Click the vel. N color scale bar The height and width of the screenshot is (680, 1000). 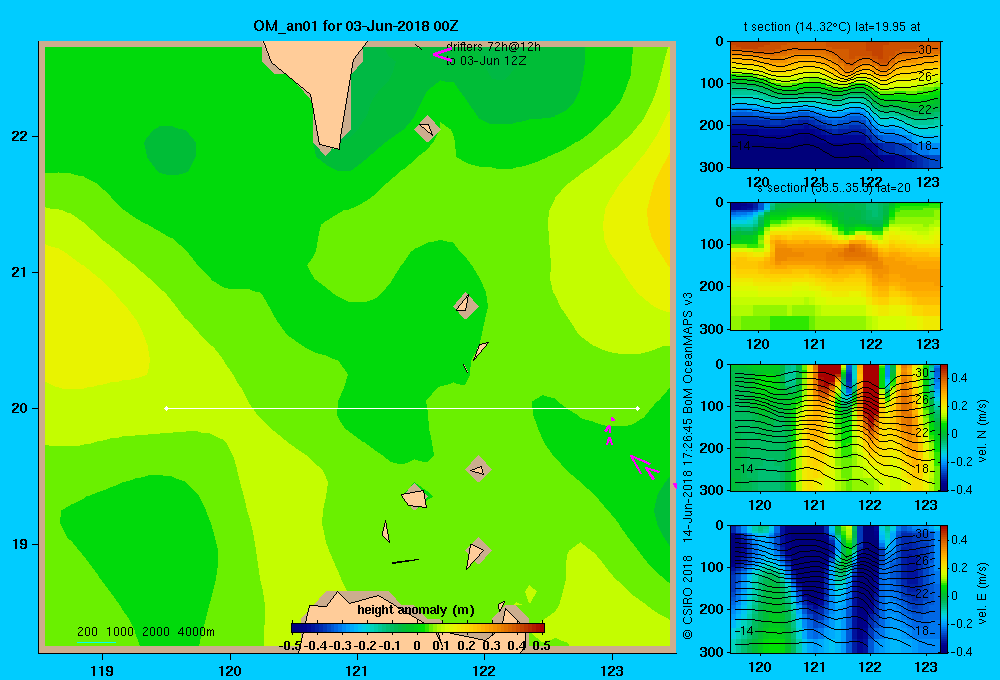coord(945,427)
